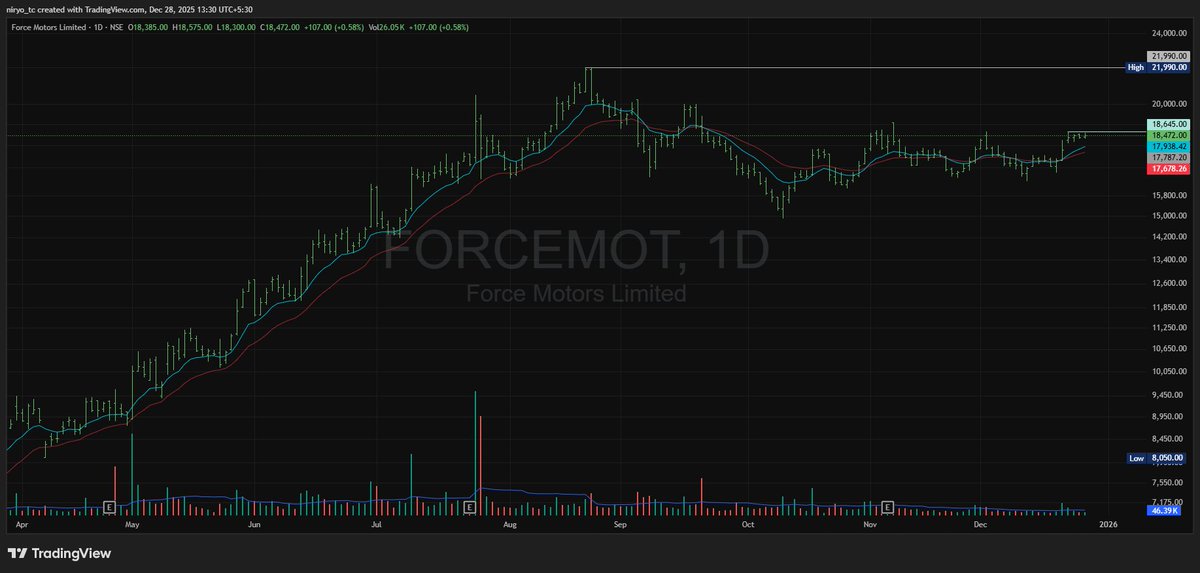This screenshot has height=573, width=1200.
Task: Click the Sep label on time axis
Action: (619, 523)
